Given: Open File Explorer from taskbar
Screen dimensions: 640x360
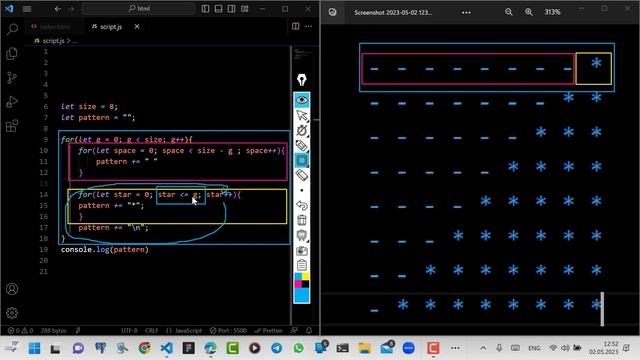Looking at the screenshot, I should (x=364, y=348).
